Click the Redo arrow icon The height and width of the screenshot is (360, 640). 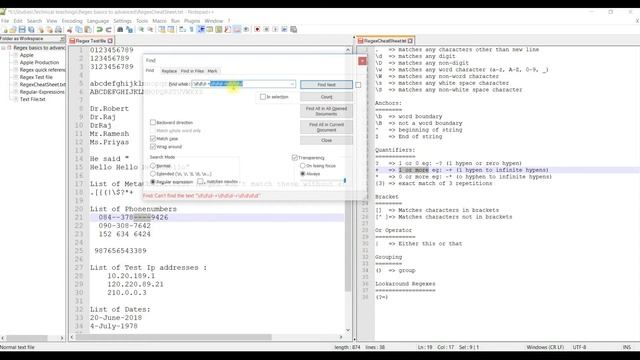[109, 29]
